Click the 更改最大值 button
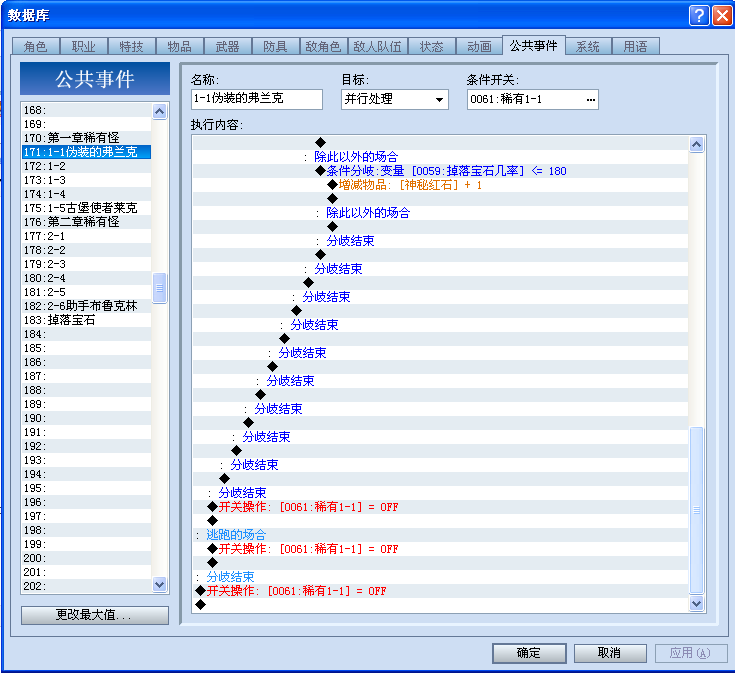Viewport: 735px width, 673px height. point(95,615)
